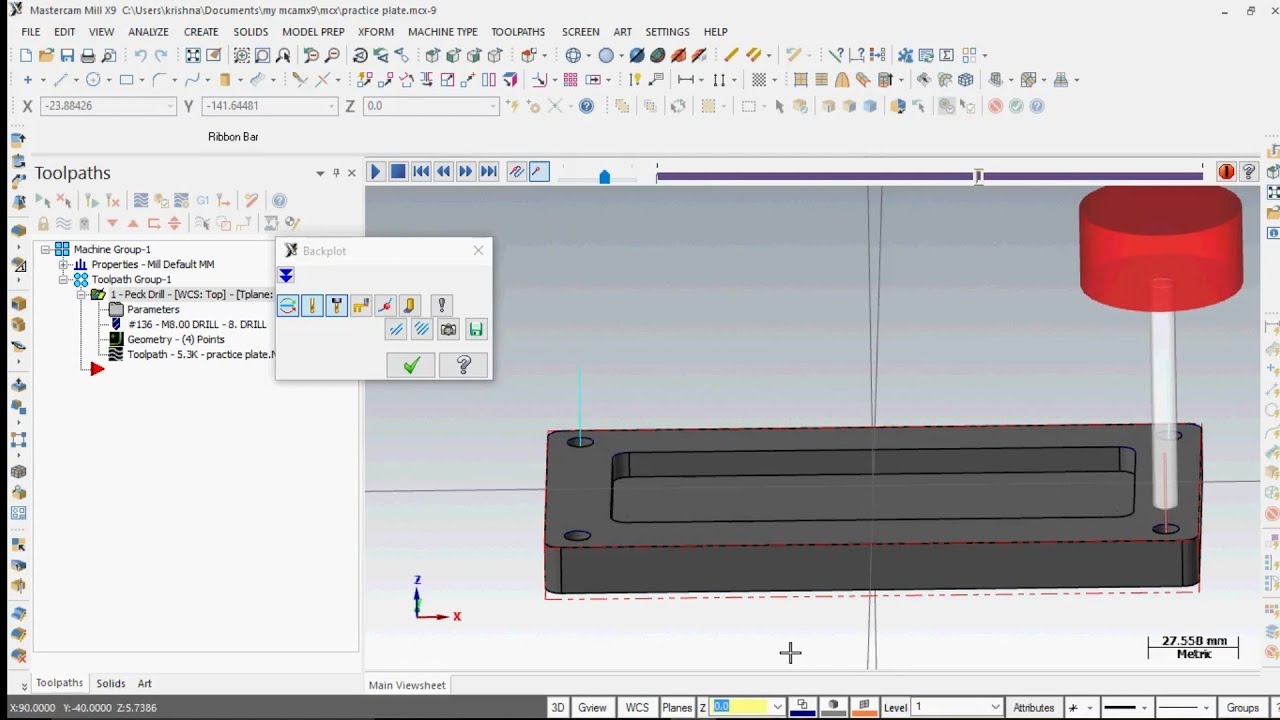This screenshot has height=720, width=1280.
Task: Open the XFORM menu
Action: pos(376,32)
